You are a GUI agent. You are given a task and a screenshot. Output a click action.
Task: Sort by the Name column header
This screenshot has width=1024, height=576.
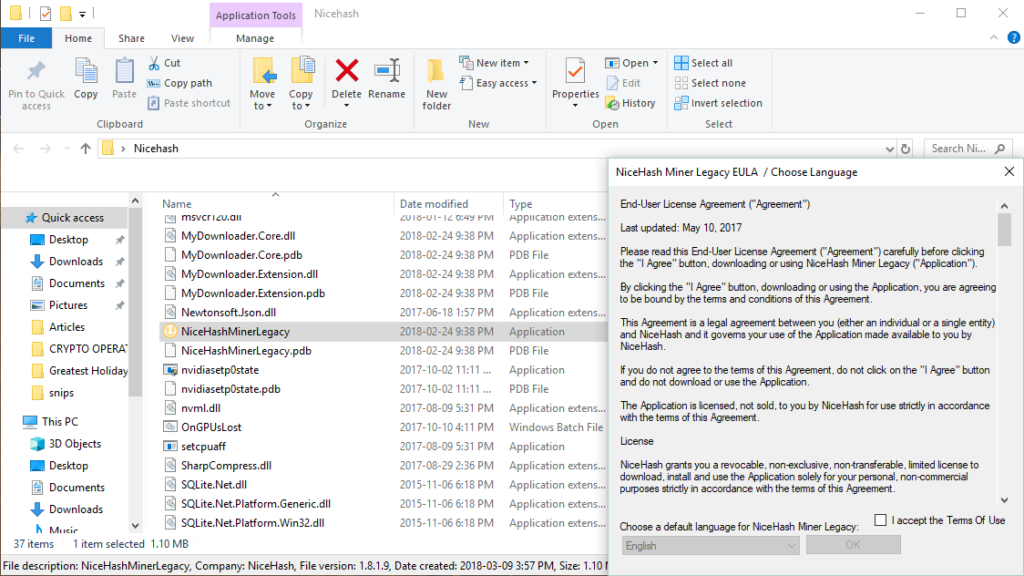177,204
